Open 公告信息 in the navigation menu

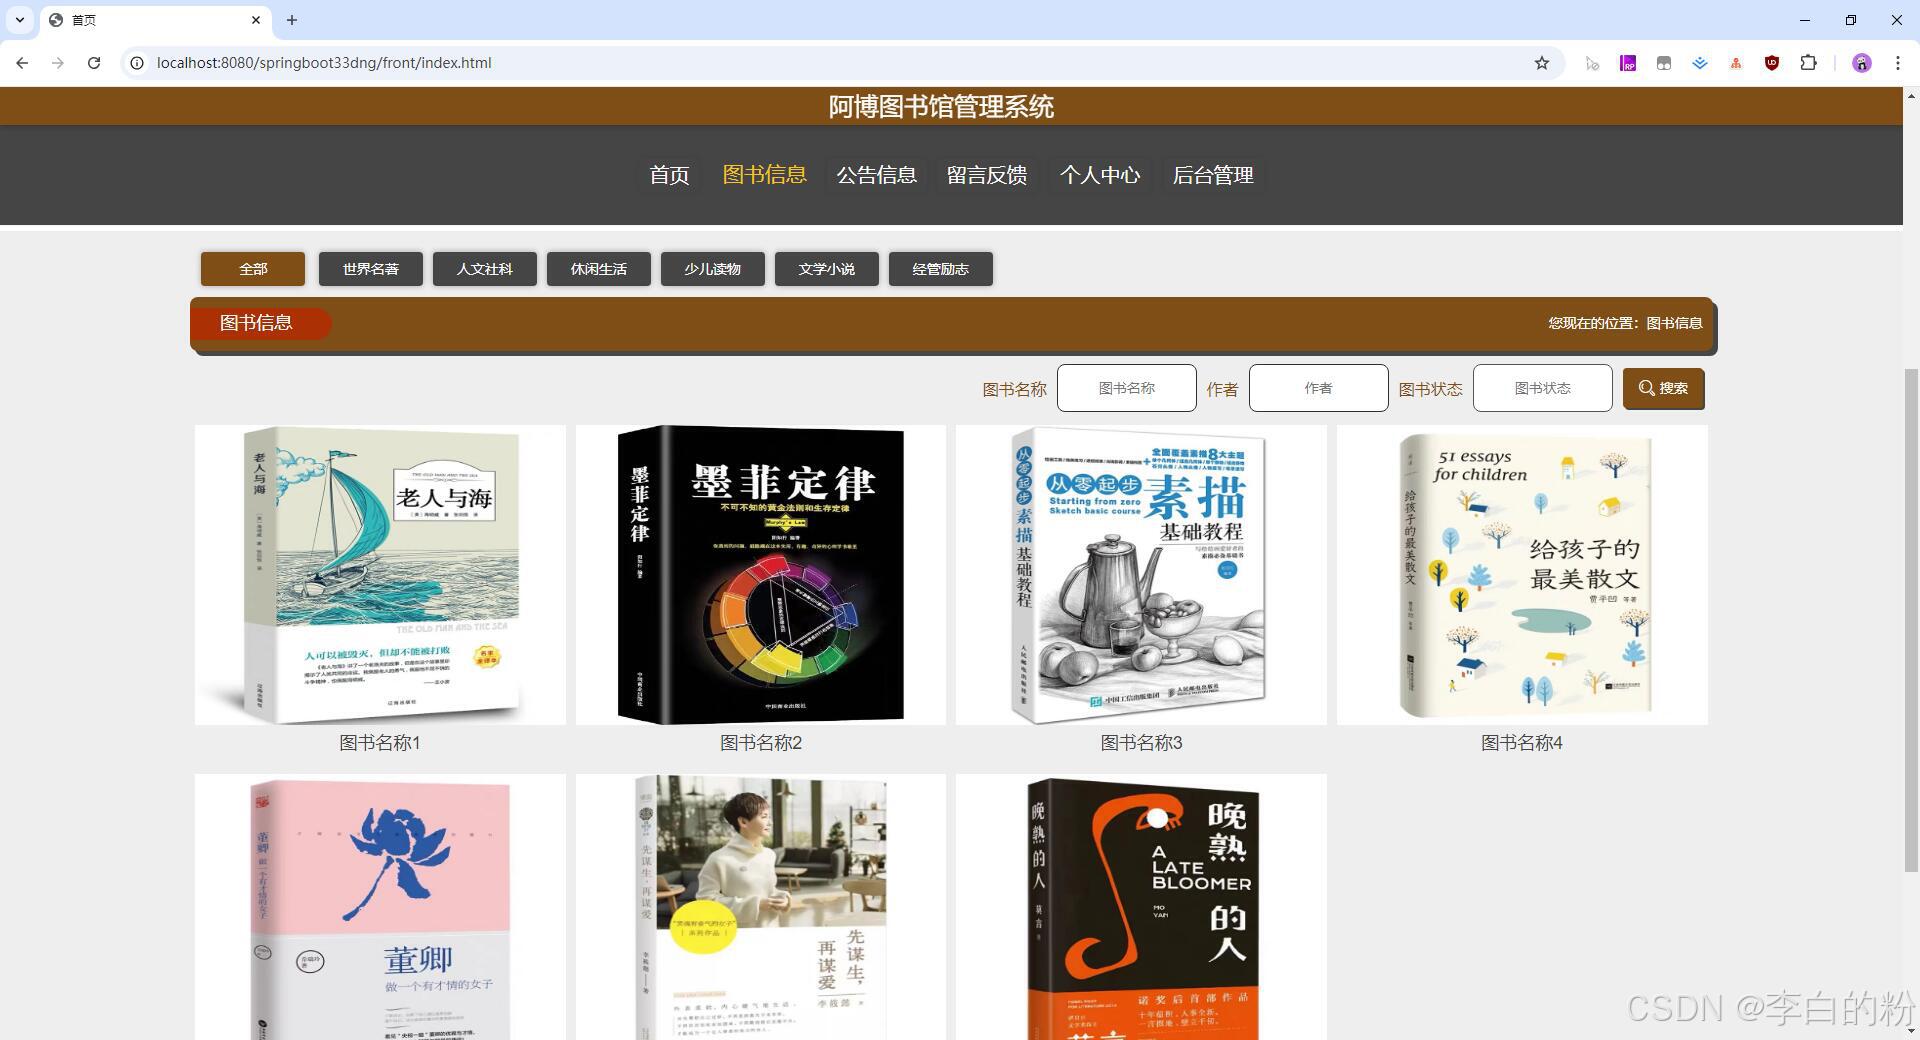coord(876,175)
